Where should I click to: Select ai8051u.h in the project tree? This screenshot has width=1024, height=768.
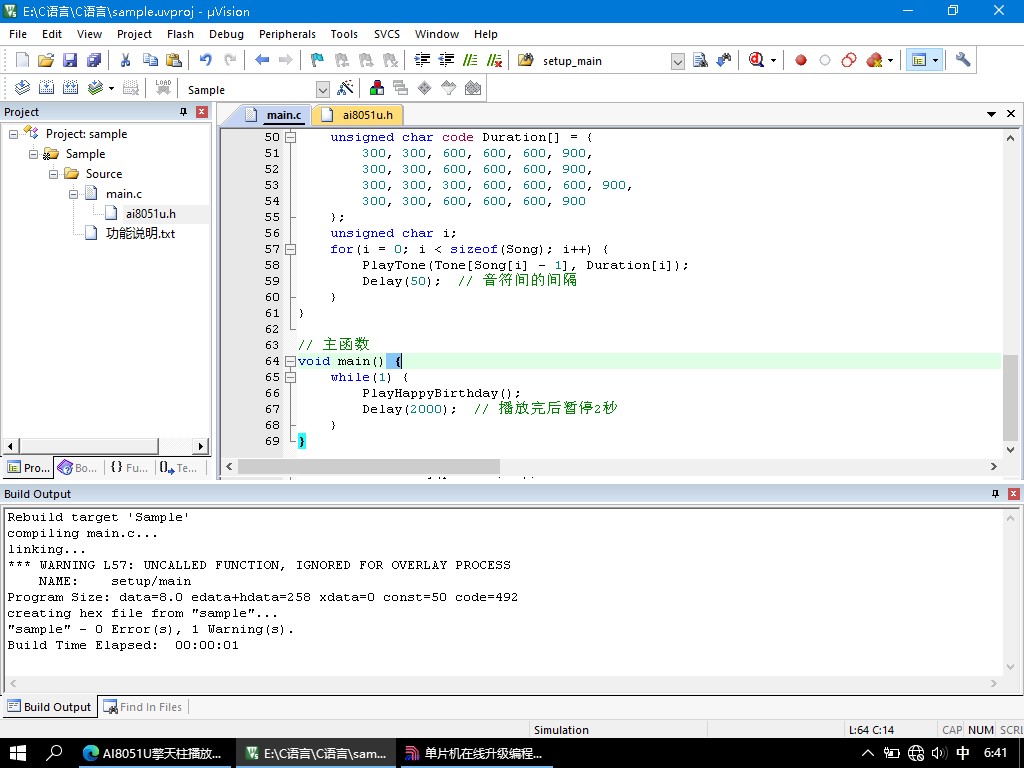click(x=150, y=214)
